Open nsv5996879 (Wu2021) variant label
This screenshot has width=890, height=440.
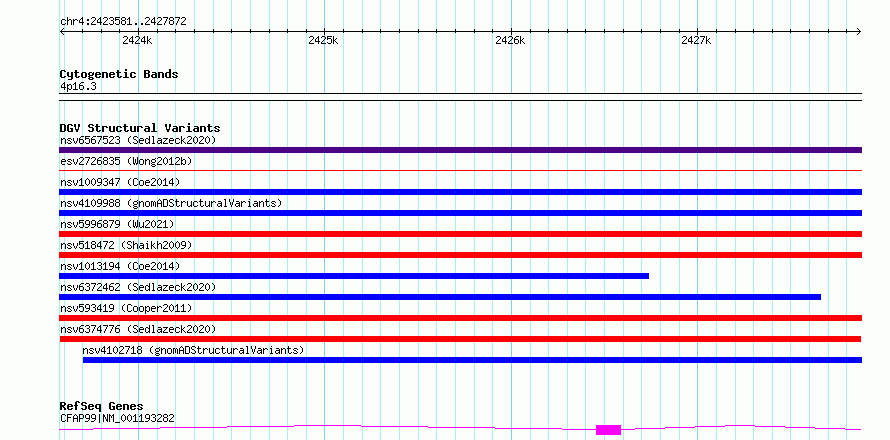(117, 224)
